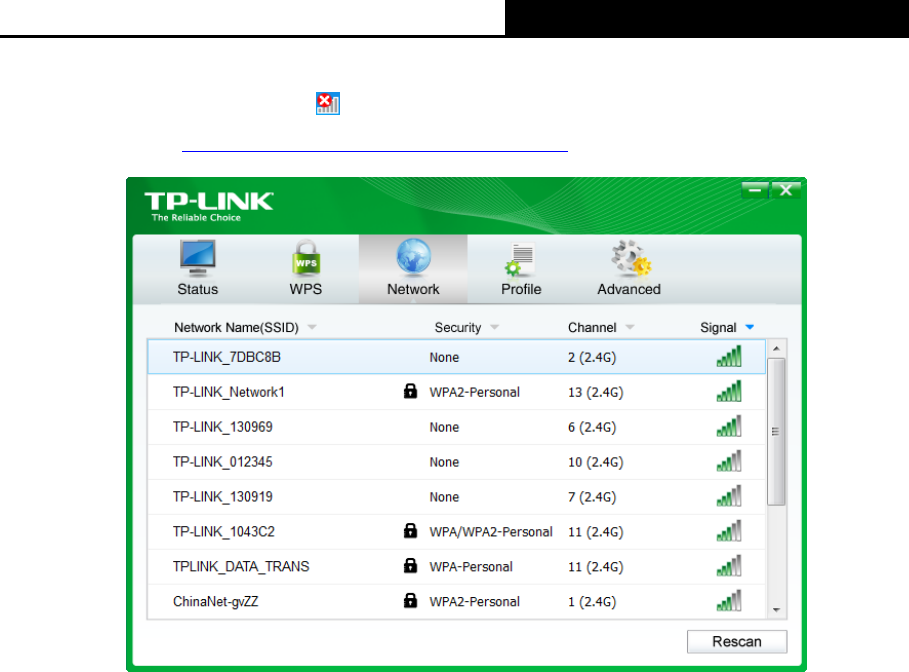909x672 pixels.
Task: Click the Security column header
Action: (x=458, y=328)
